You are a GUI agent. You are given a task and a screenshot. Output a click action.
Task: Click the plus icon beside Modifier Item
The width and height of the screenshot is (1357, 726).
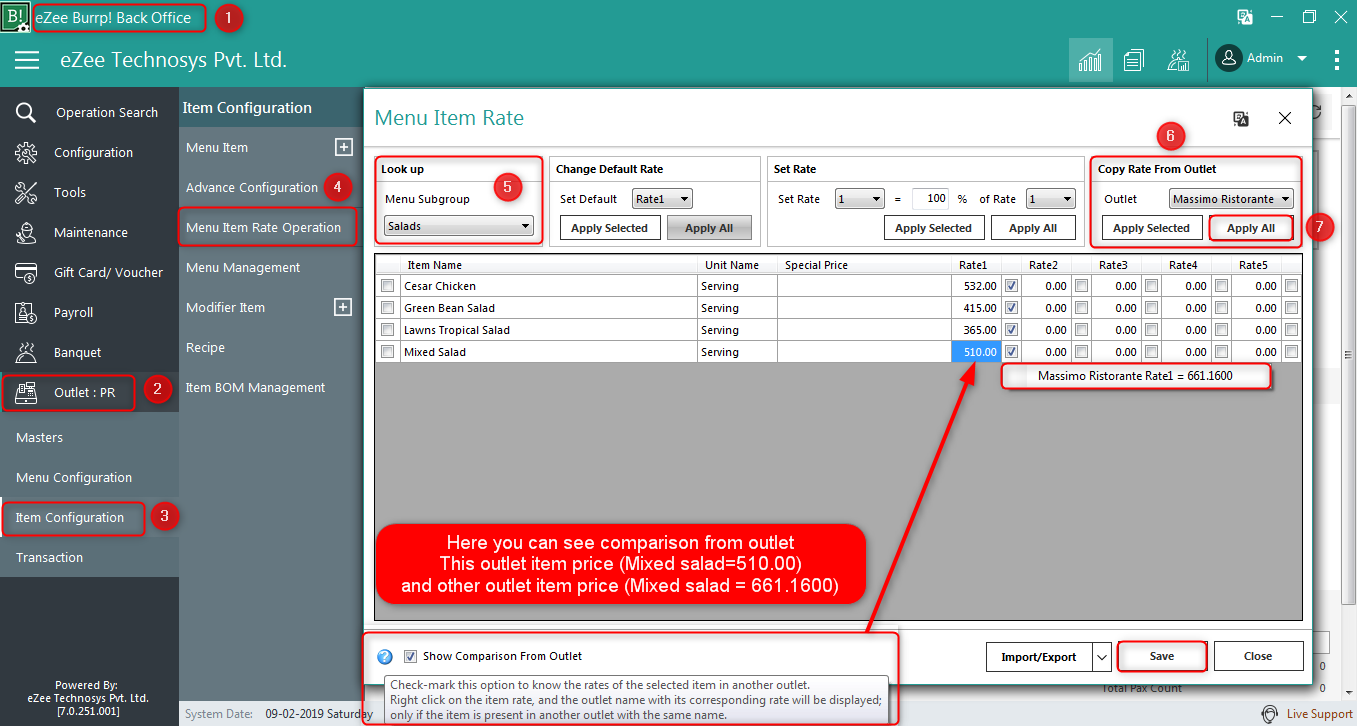(x=343, y=307)
